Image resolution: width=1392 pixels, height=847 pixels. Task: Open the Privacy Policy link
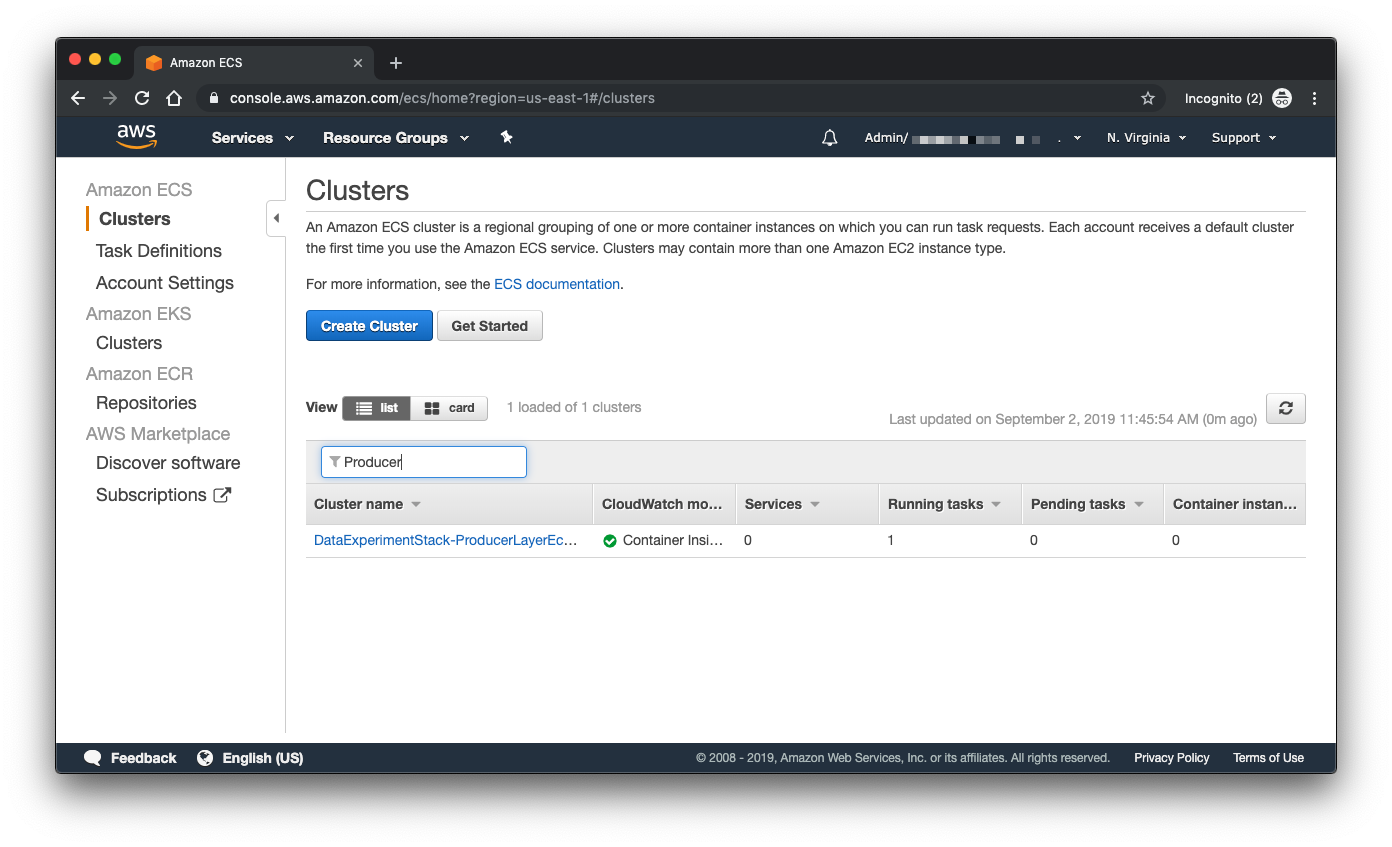[1172, 758]
